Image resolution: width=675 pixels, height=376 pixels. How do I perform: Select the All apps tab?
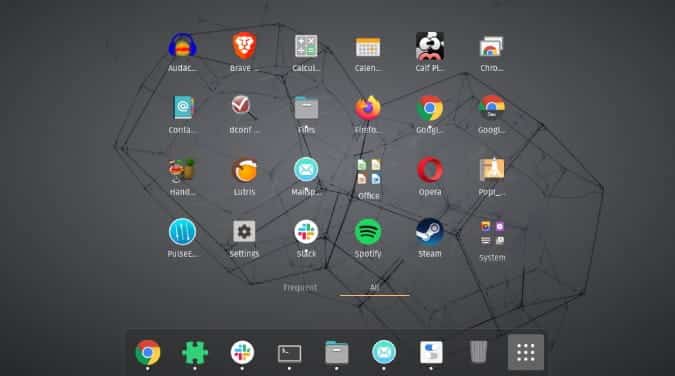(374, 287)
